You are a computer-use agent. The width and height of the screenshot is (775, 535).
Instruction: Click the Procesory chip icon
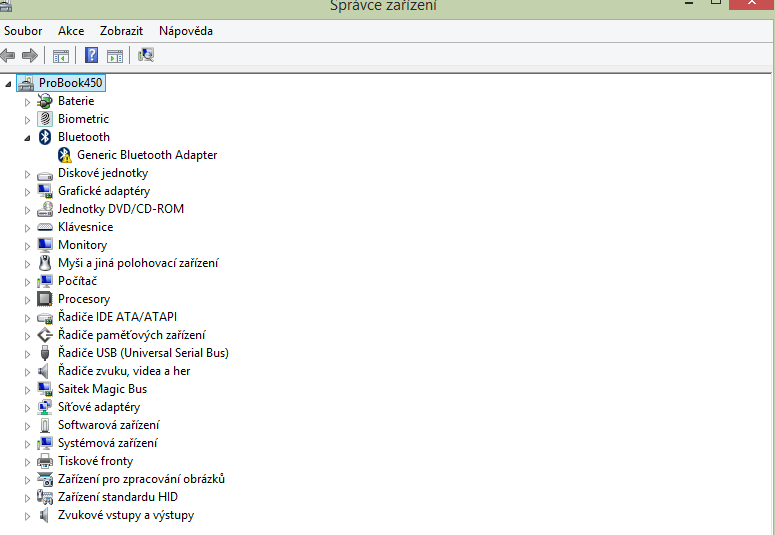coord(45,299)
